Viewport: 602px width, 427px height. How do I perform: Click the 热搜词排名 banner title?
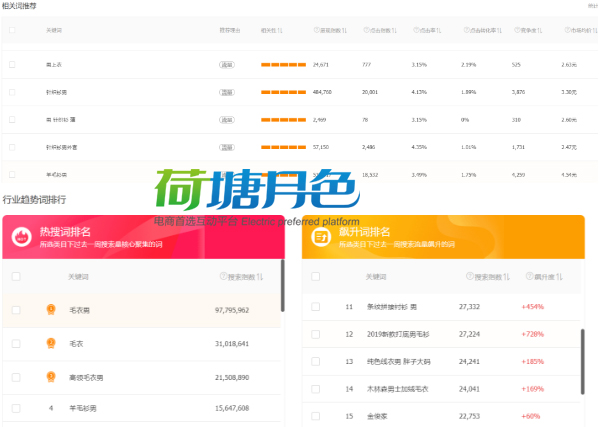(65, 232)
